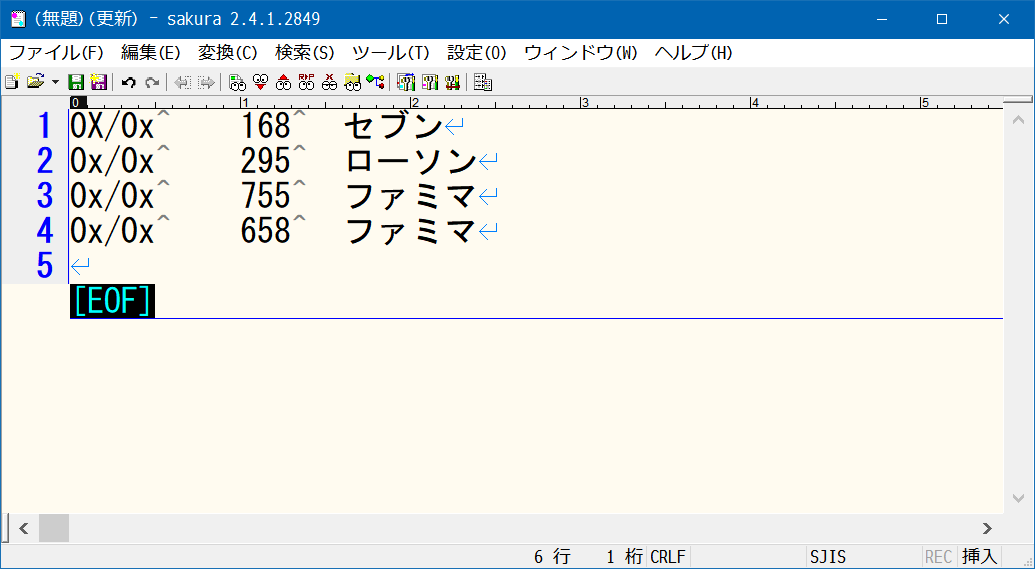Screen dimensions: 1035x569
Task: Click the REC indicator in the status bar
Action: 938,556
